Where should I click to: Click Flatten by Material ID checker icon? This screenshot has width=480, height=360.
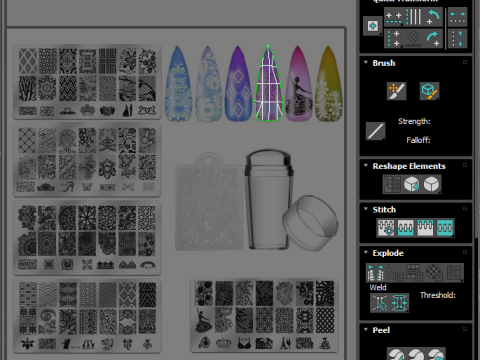[x=434, y=272]
